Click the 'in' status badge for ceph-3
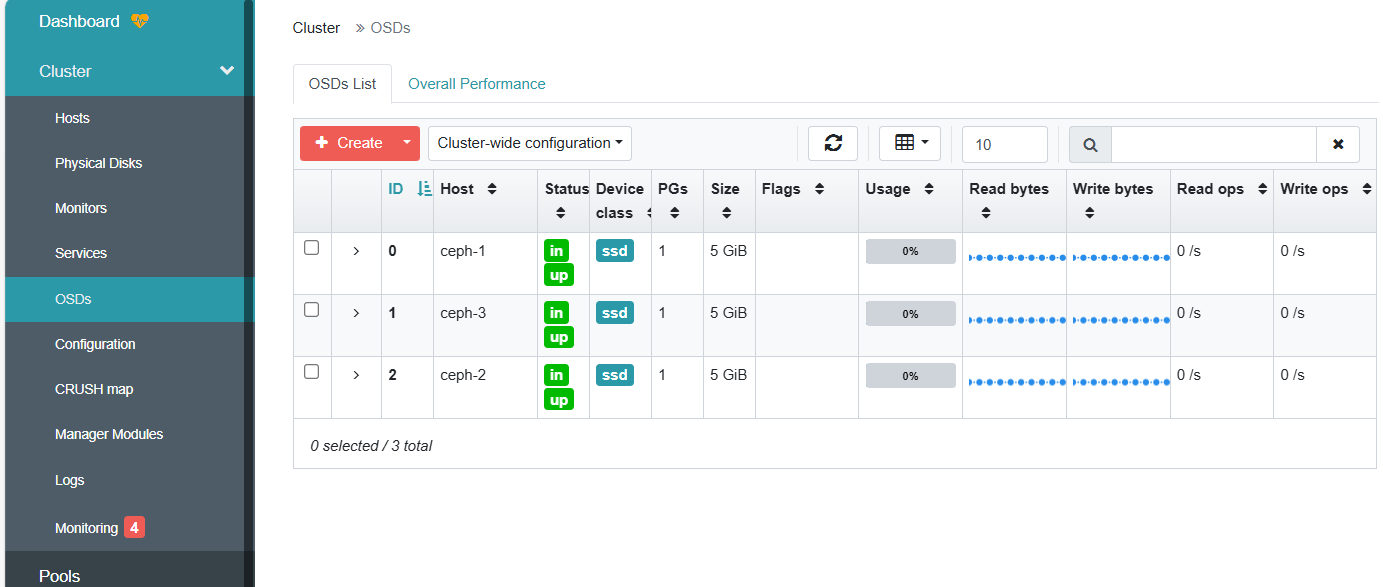The image size is (1383, 587). 556,313
